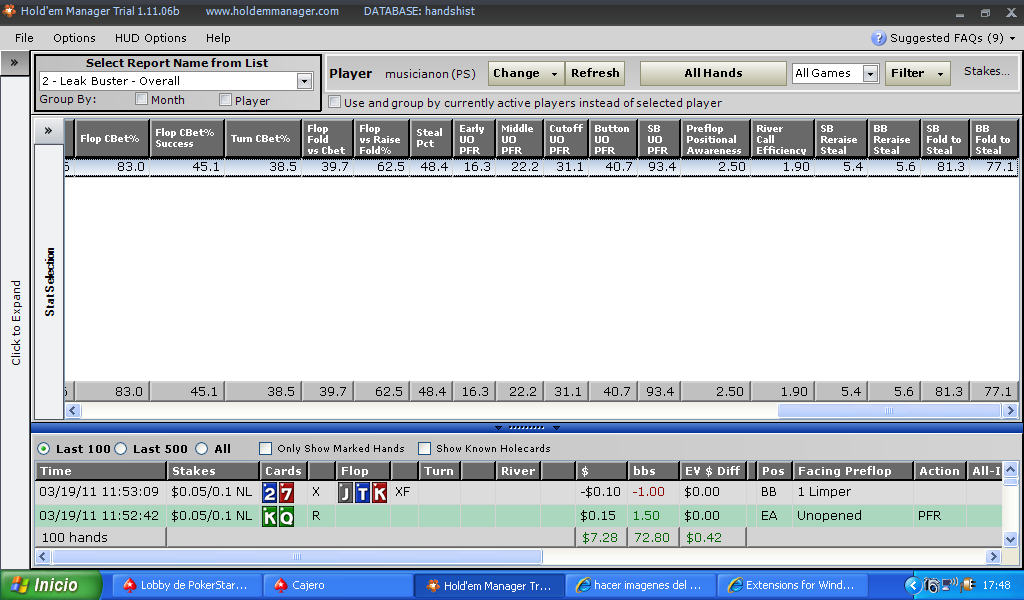The width and height of the screenshot is (1024, 600).
Task: Click the Stat Selection expand arrows icon
Action: 48,131
